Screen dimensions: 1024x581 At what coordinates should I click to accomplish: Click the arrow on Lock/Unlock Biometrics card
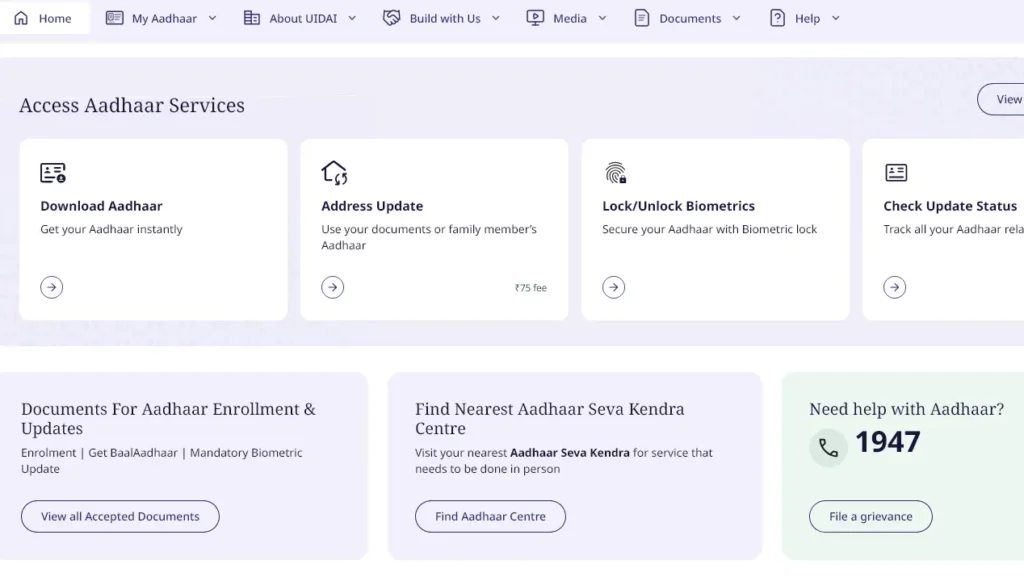point(613,287)
